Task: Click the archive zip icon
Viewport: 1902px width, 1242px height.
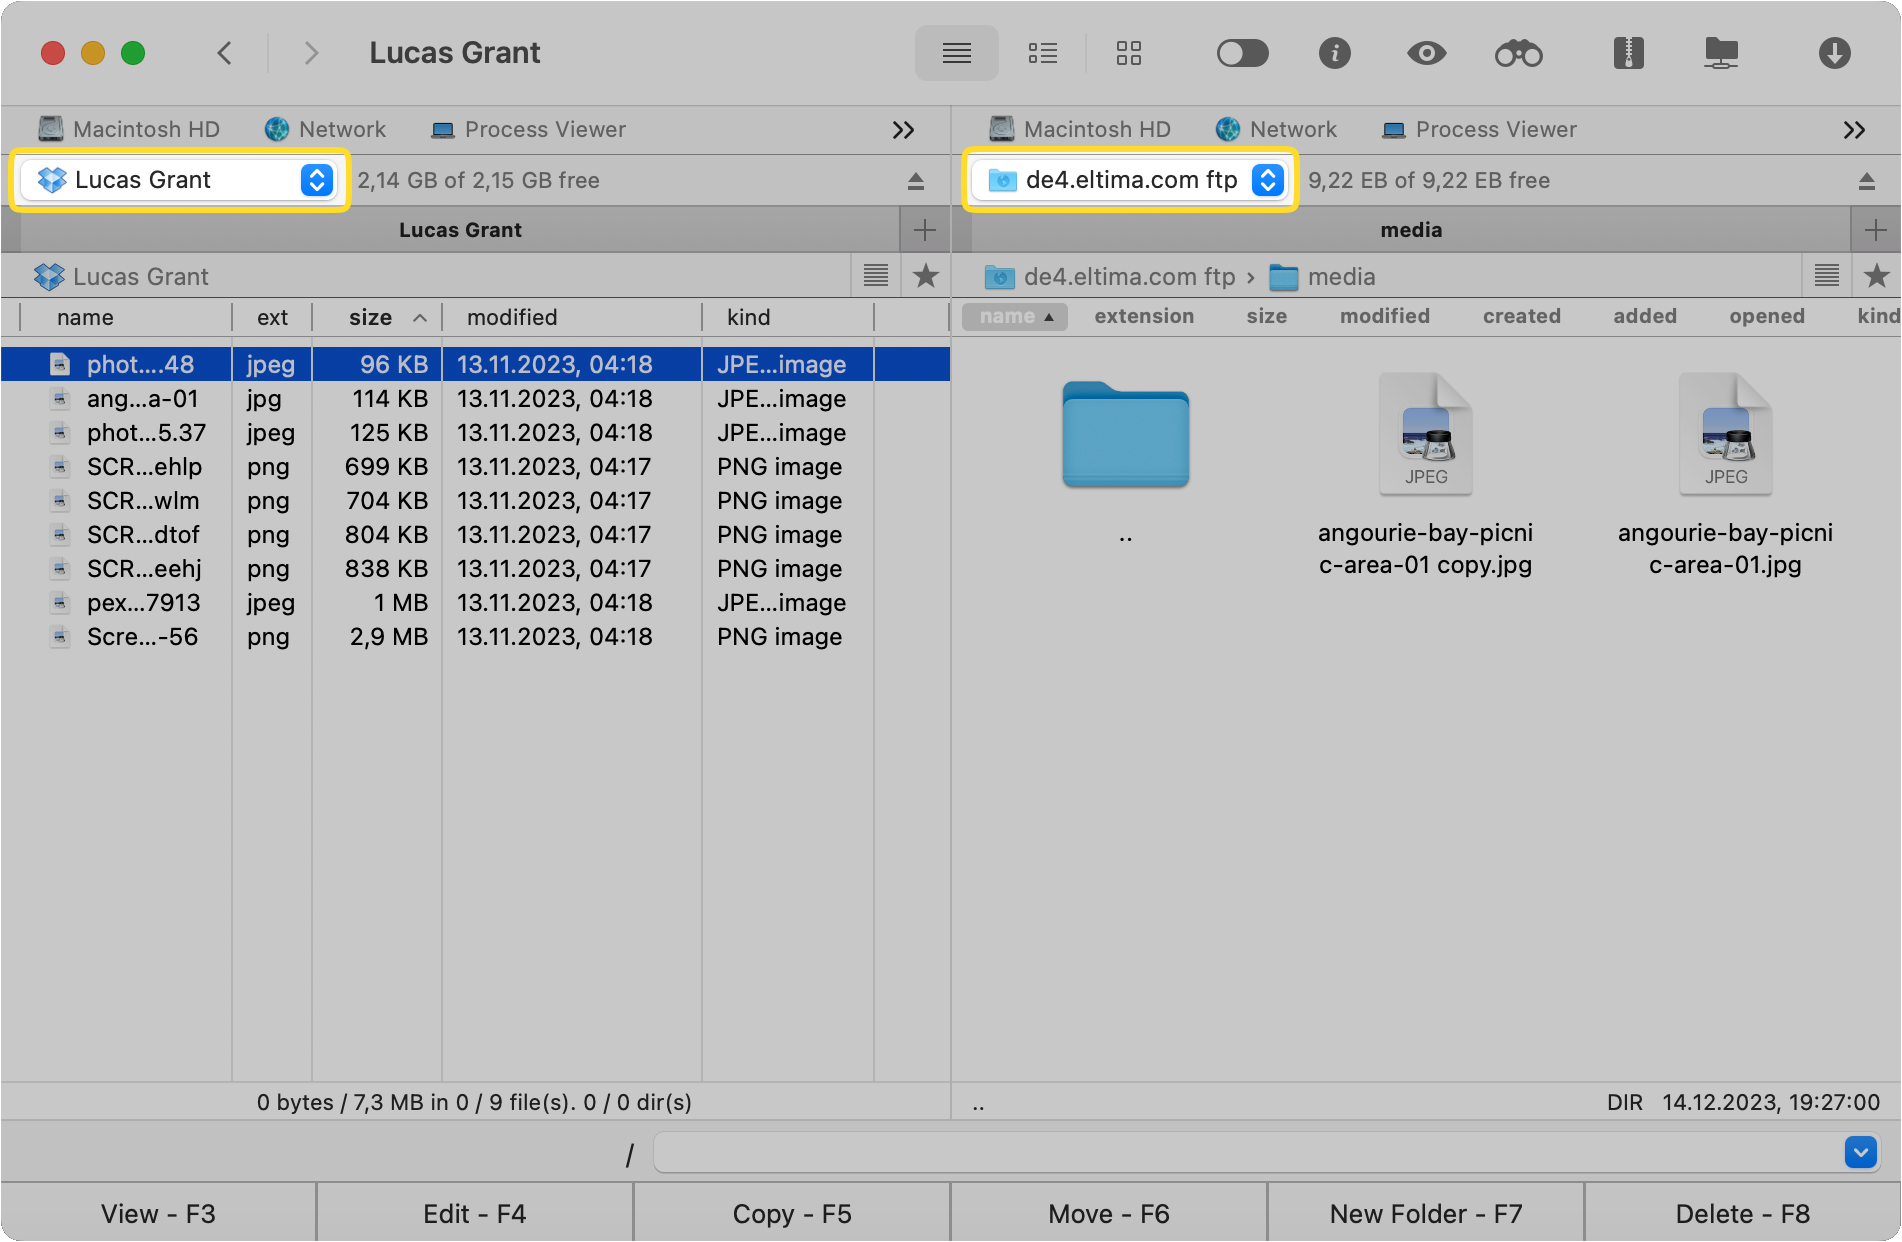Action: [1628, 53]
